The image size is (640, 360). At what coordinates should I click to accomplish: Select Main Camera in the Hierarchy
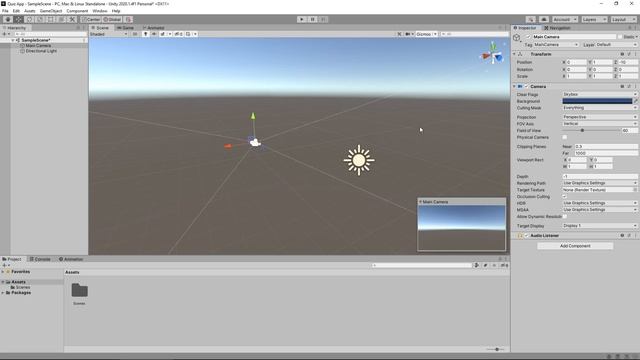point(38,46)
